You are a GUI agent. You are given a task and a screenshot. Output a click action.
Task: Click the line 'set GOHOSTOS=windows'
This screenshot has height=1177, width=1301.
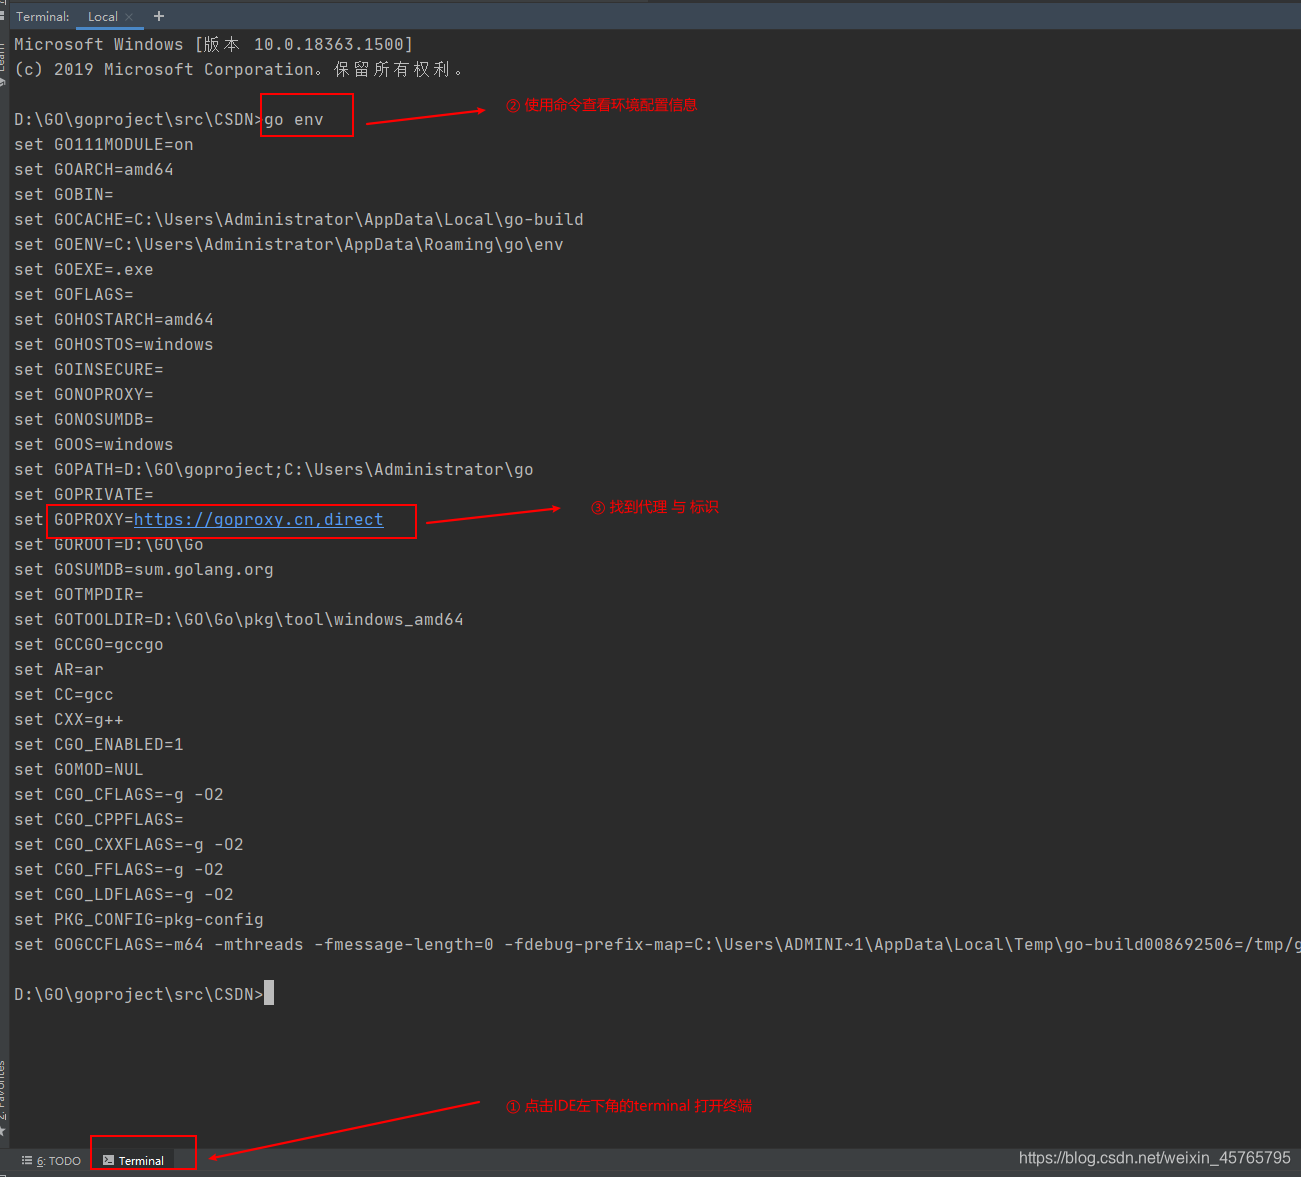click(x=114, y=344)
